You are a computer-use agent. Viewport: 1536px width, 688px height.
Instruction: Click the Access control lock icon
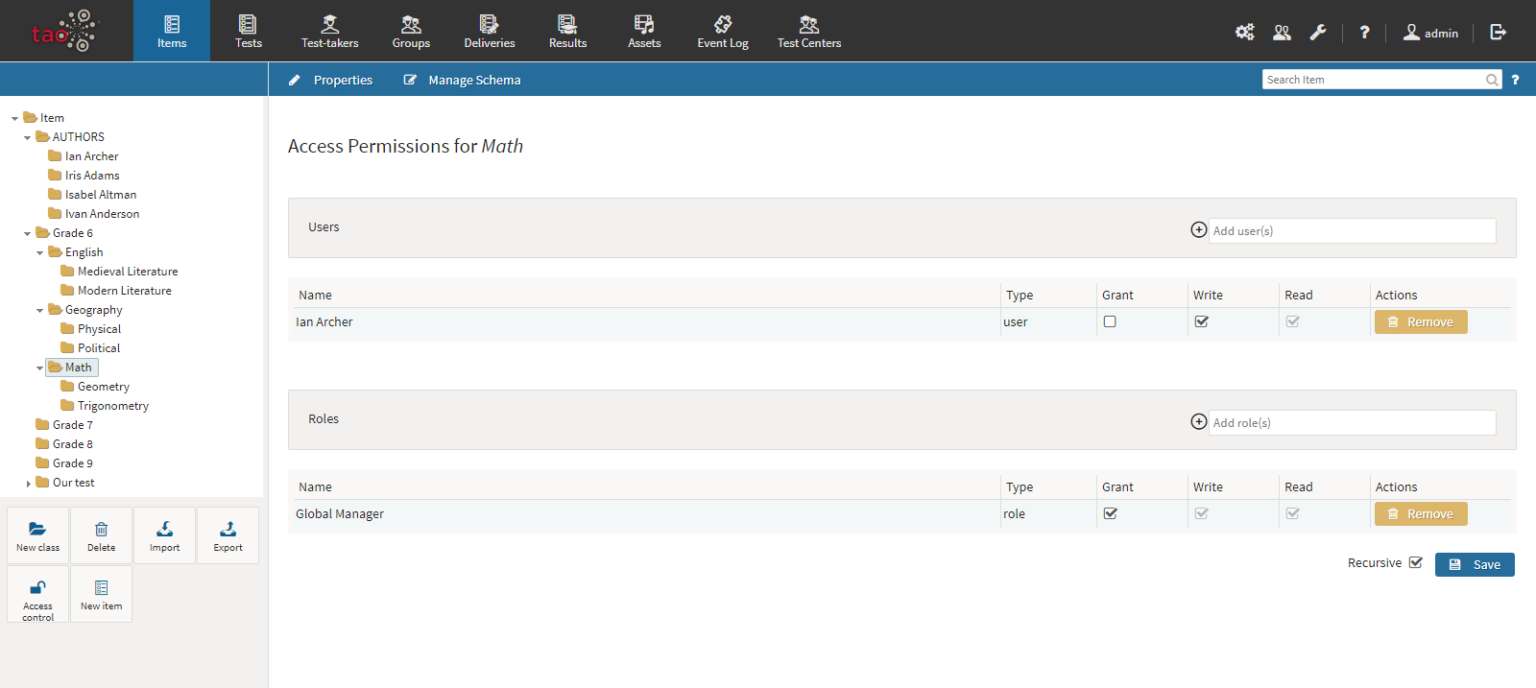[38, 587]
